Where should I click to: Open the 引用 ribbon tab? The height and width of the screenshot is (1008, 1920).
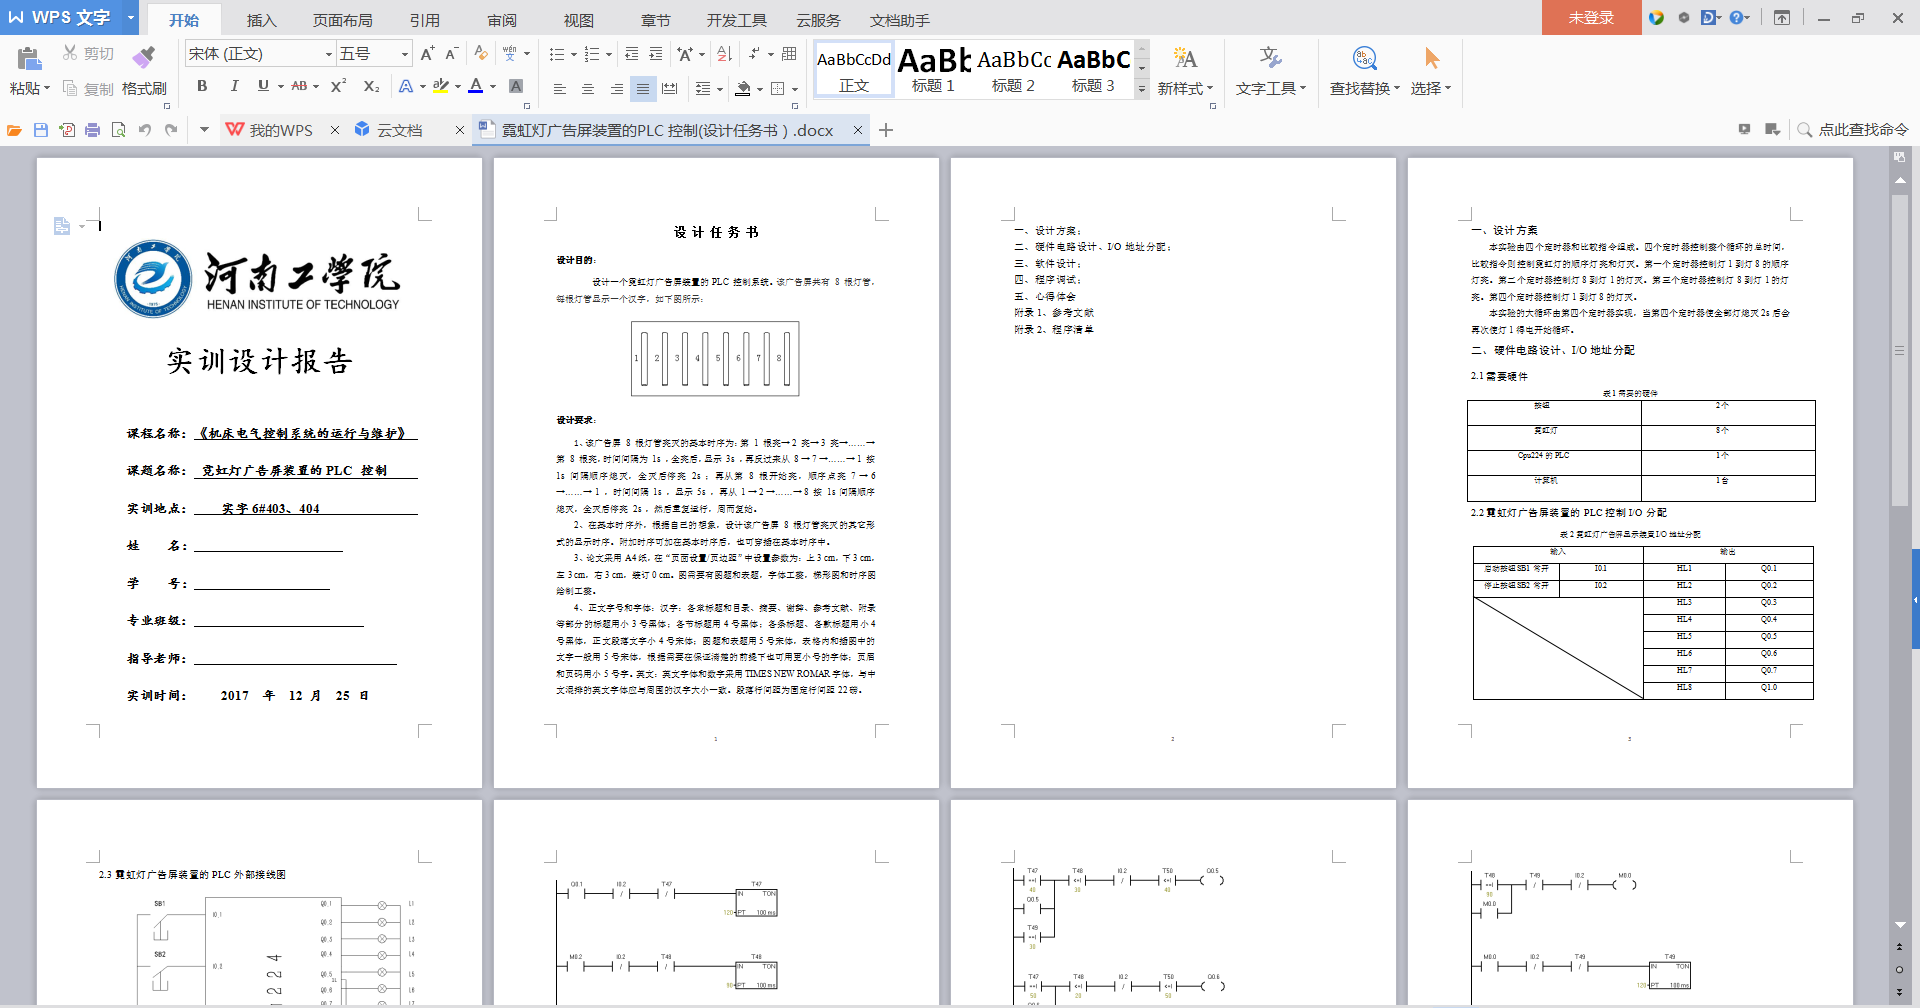tap(424, 20)
